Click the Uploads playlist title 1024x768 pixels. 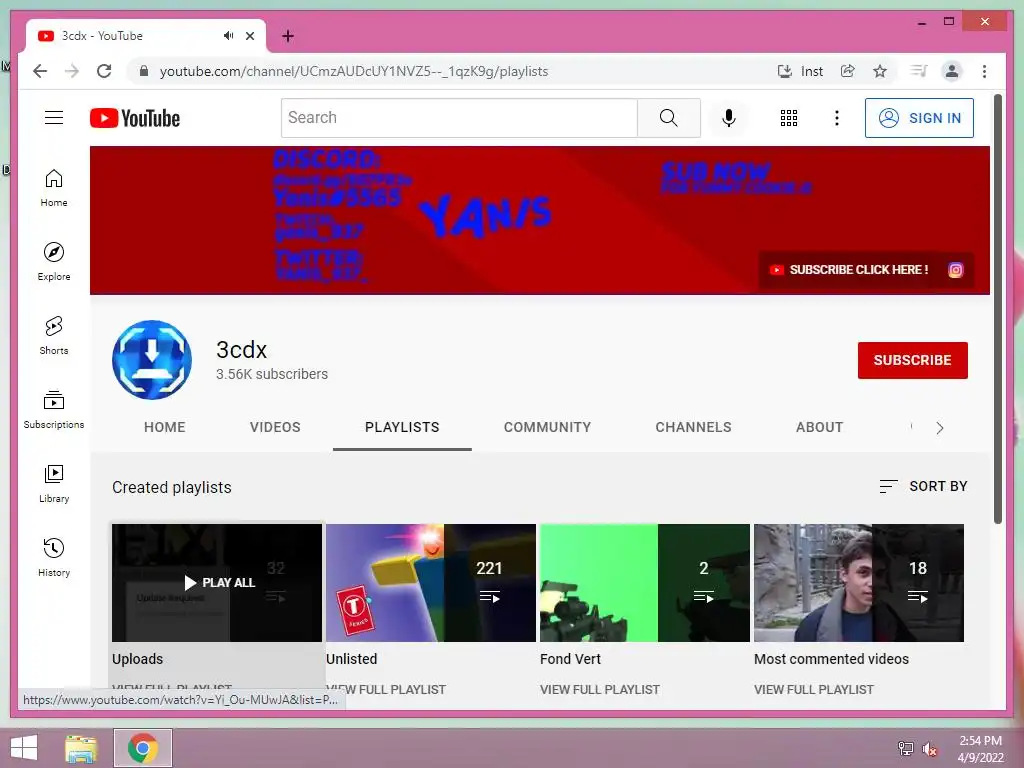(137, 659)
